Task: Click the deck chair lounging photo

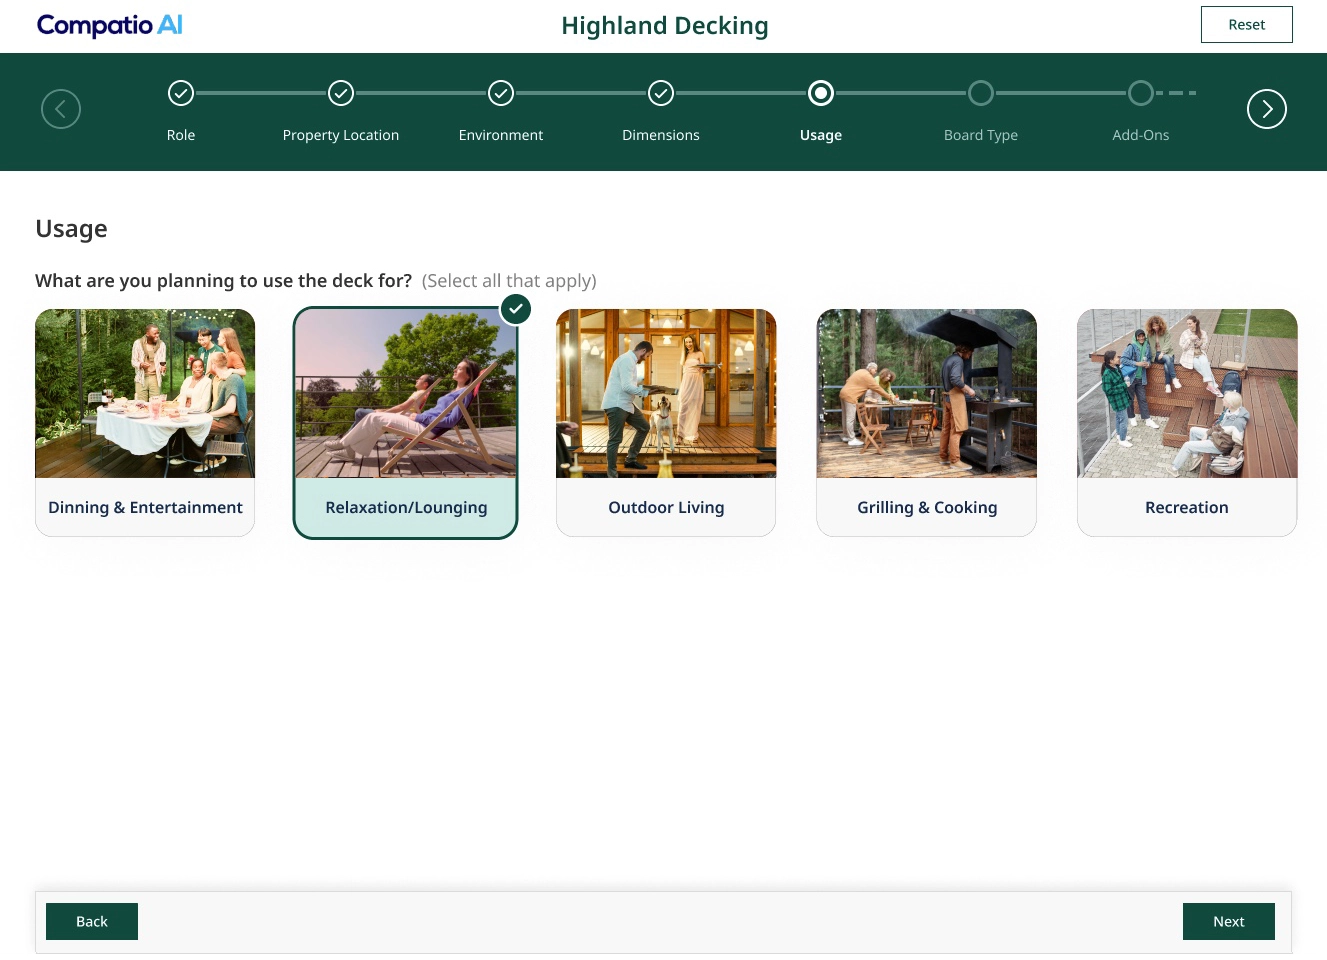Action: tap(406, 393)
